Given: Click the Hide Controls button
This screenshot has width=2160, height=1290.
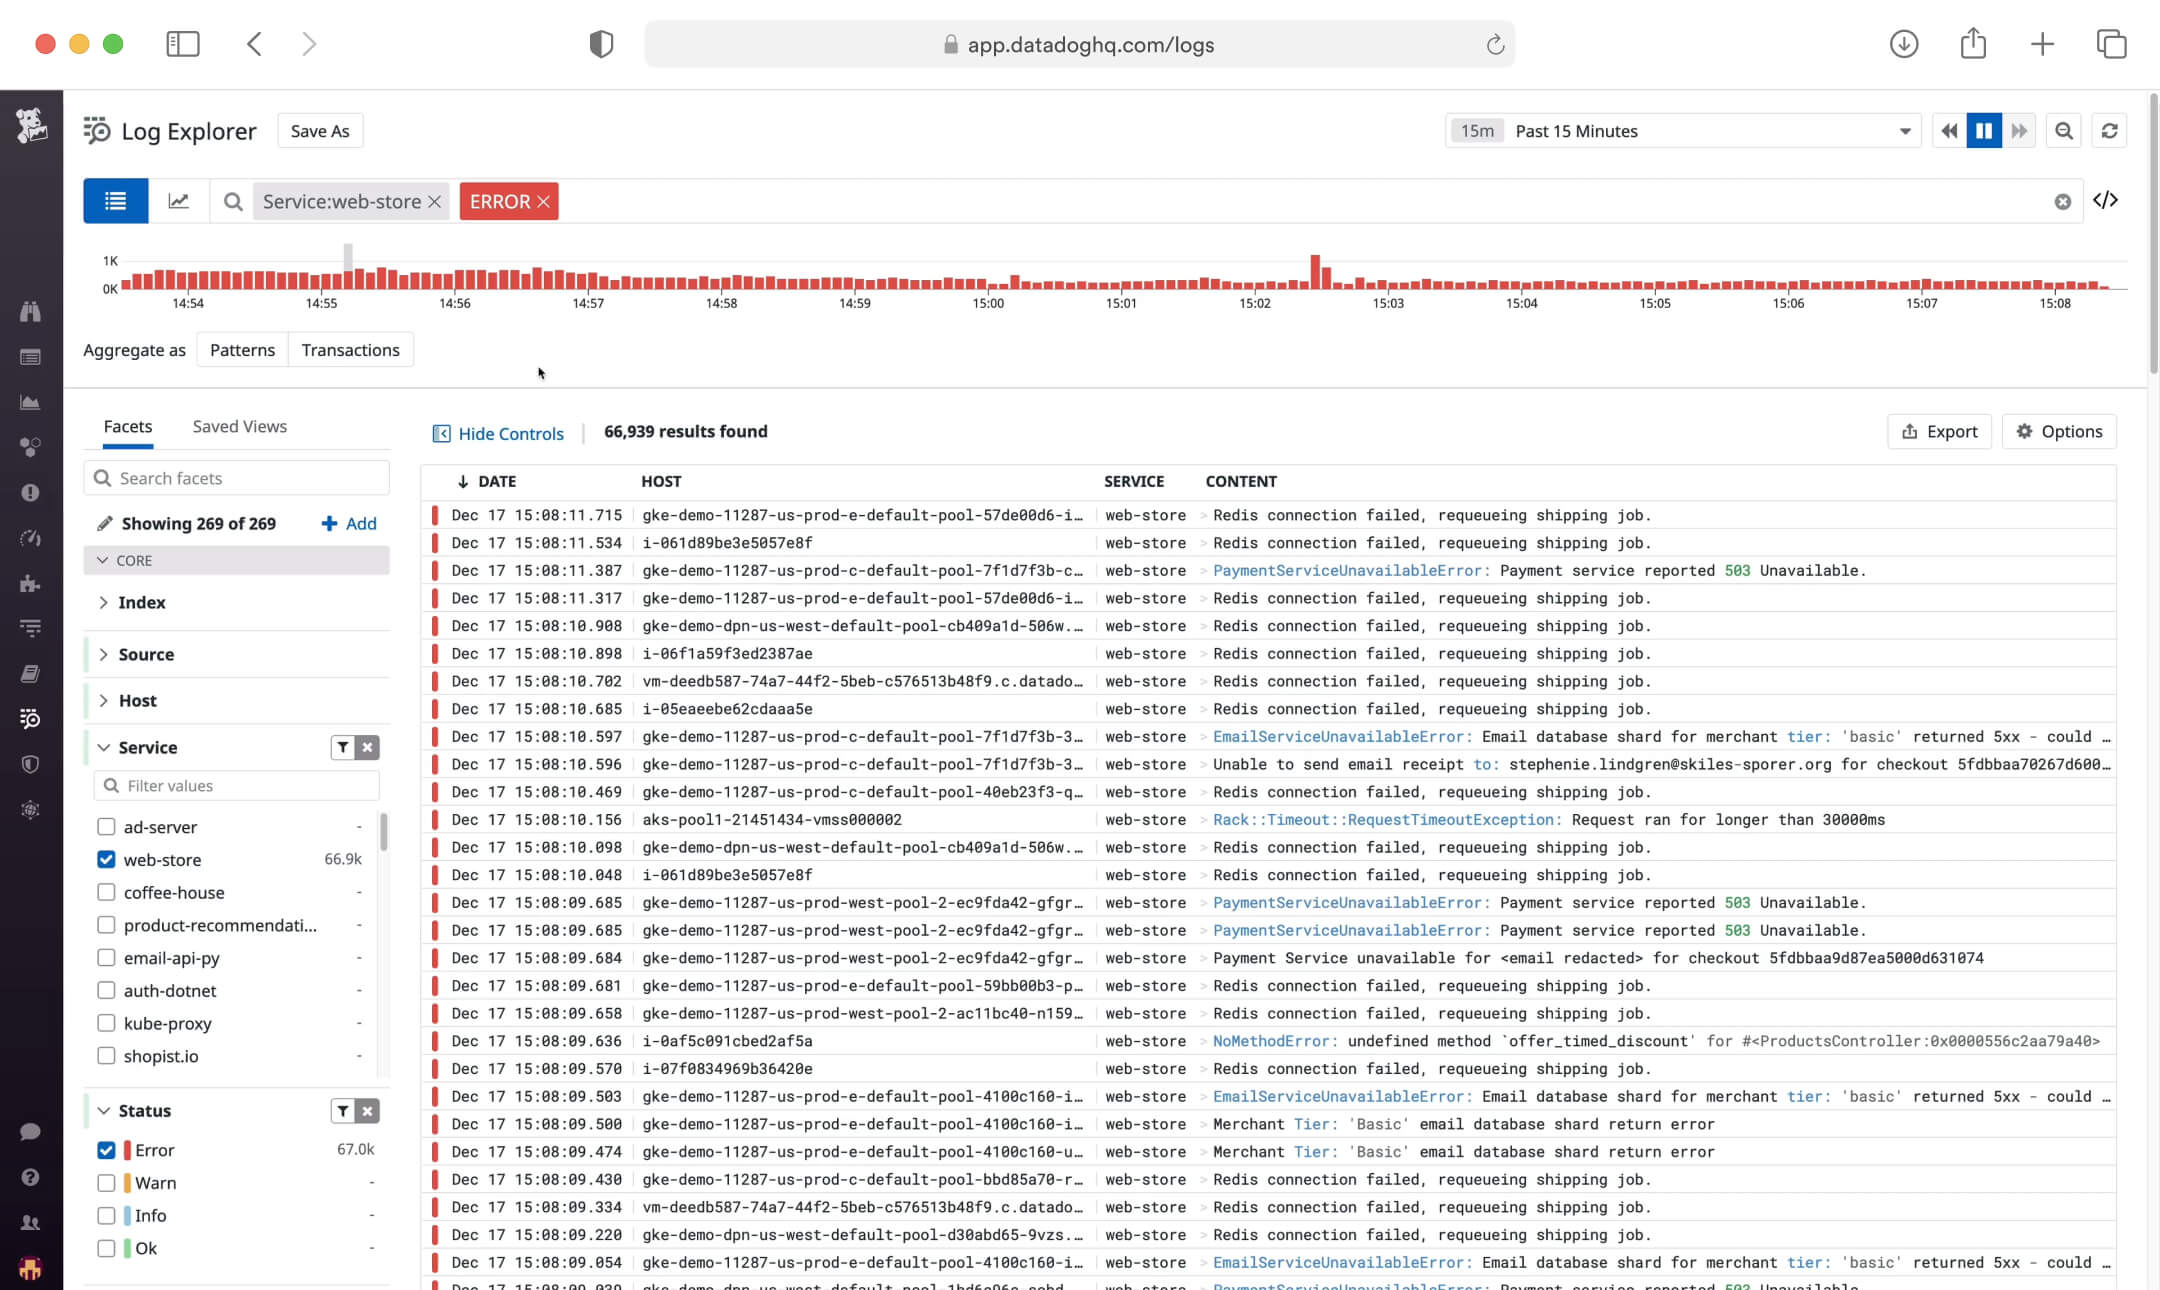Looking at the screenshot, I should pyautogui.click(x=497, y=432).
